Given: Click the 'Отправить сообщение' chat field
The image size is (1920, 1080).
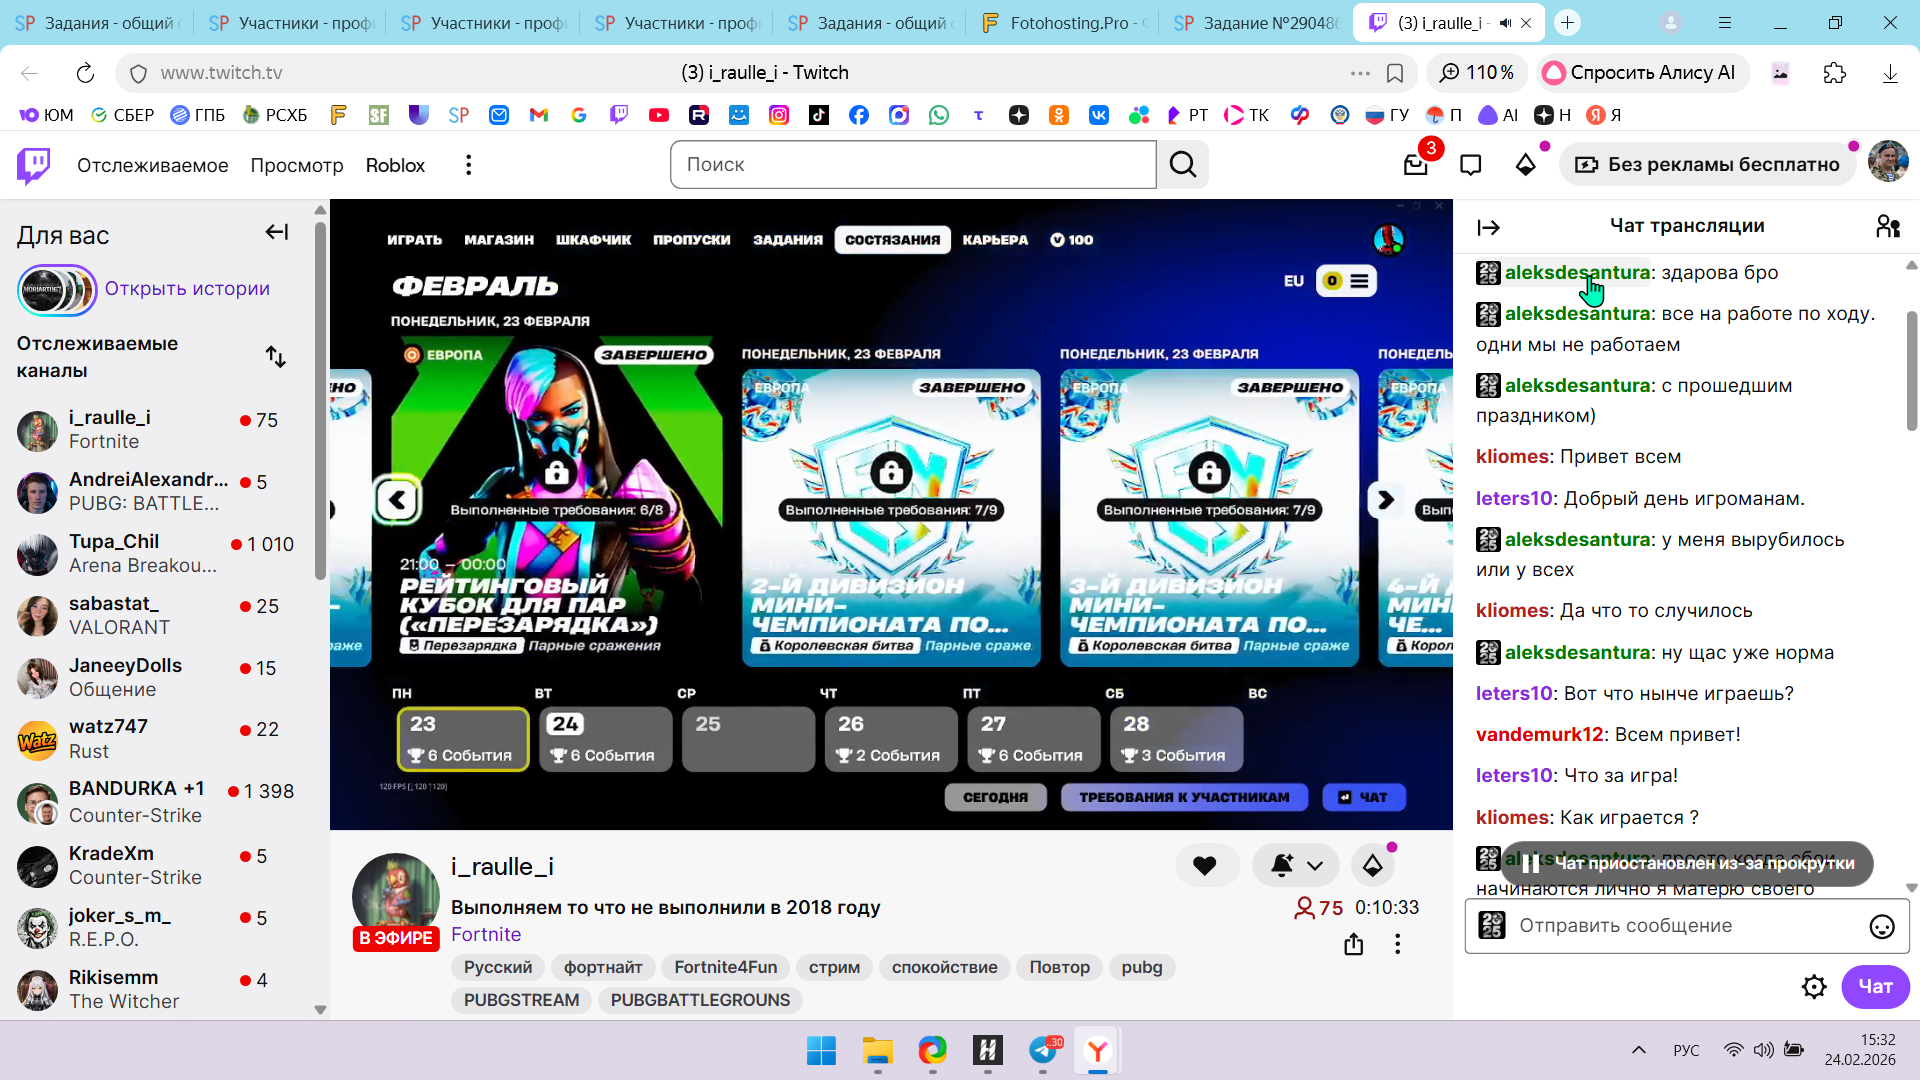Looking at the screenshot, I should coord(1680,926).
